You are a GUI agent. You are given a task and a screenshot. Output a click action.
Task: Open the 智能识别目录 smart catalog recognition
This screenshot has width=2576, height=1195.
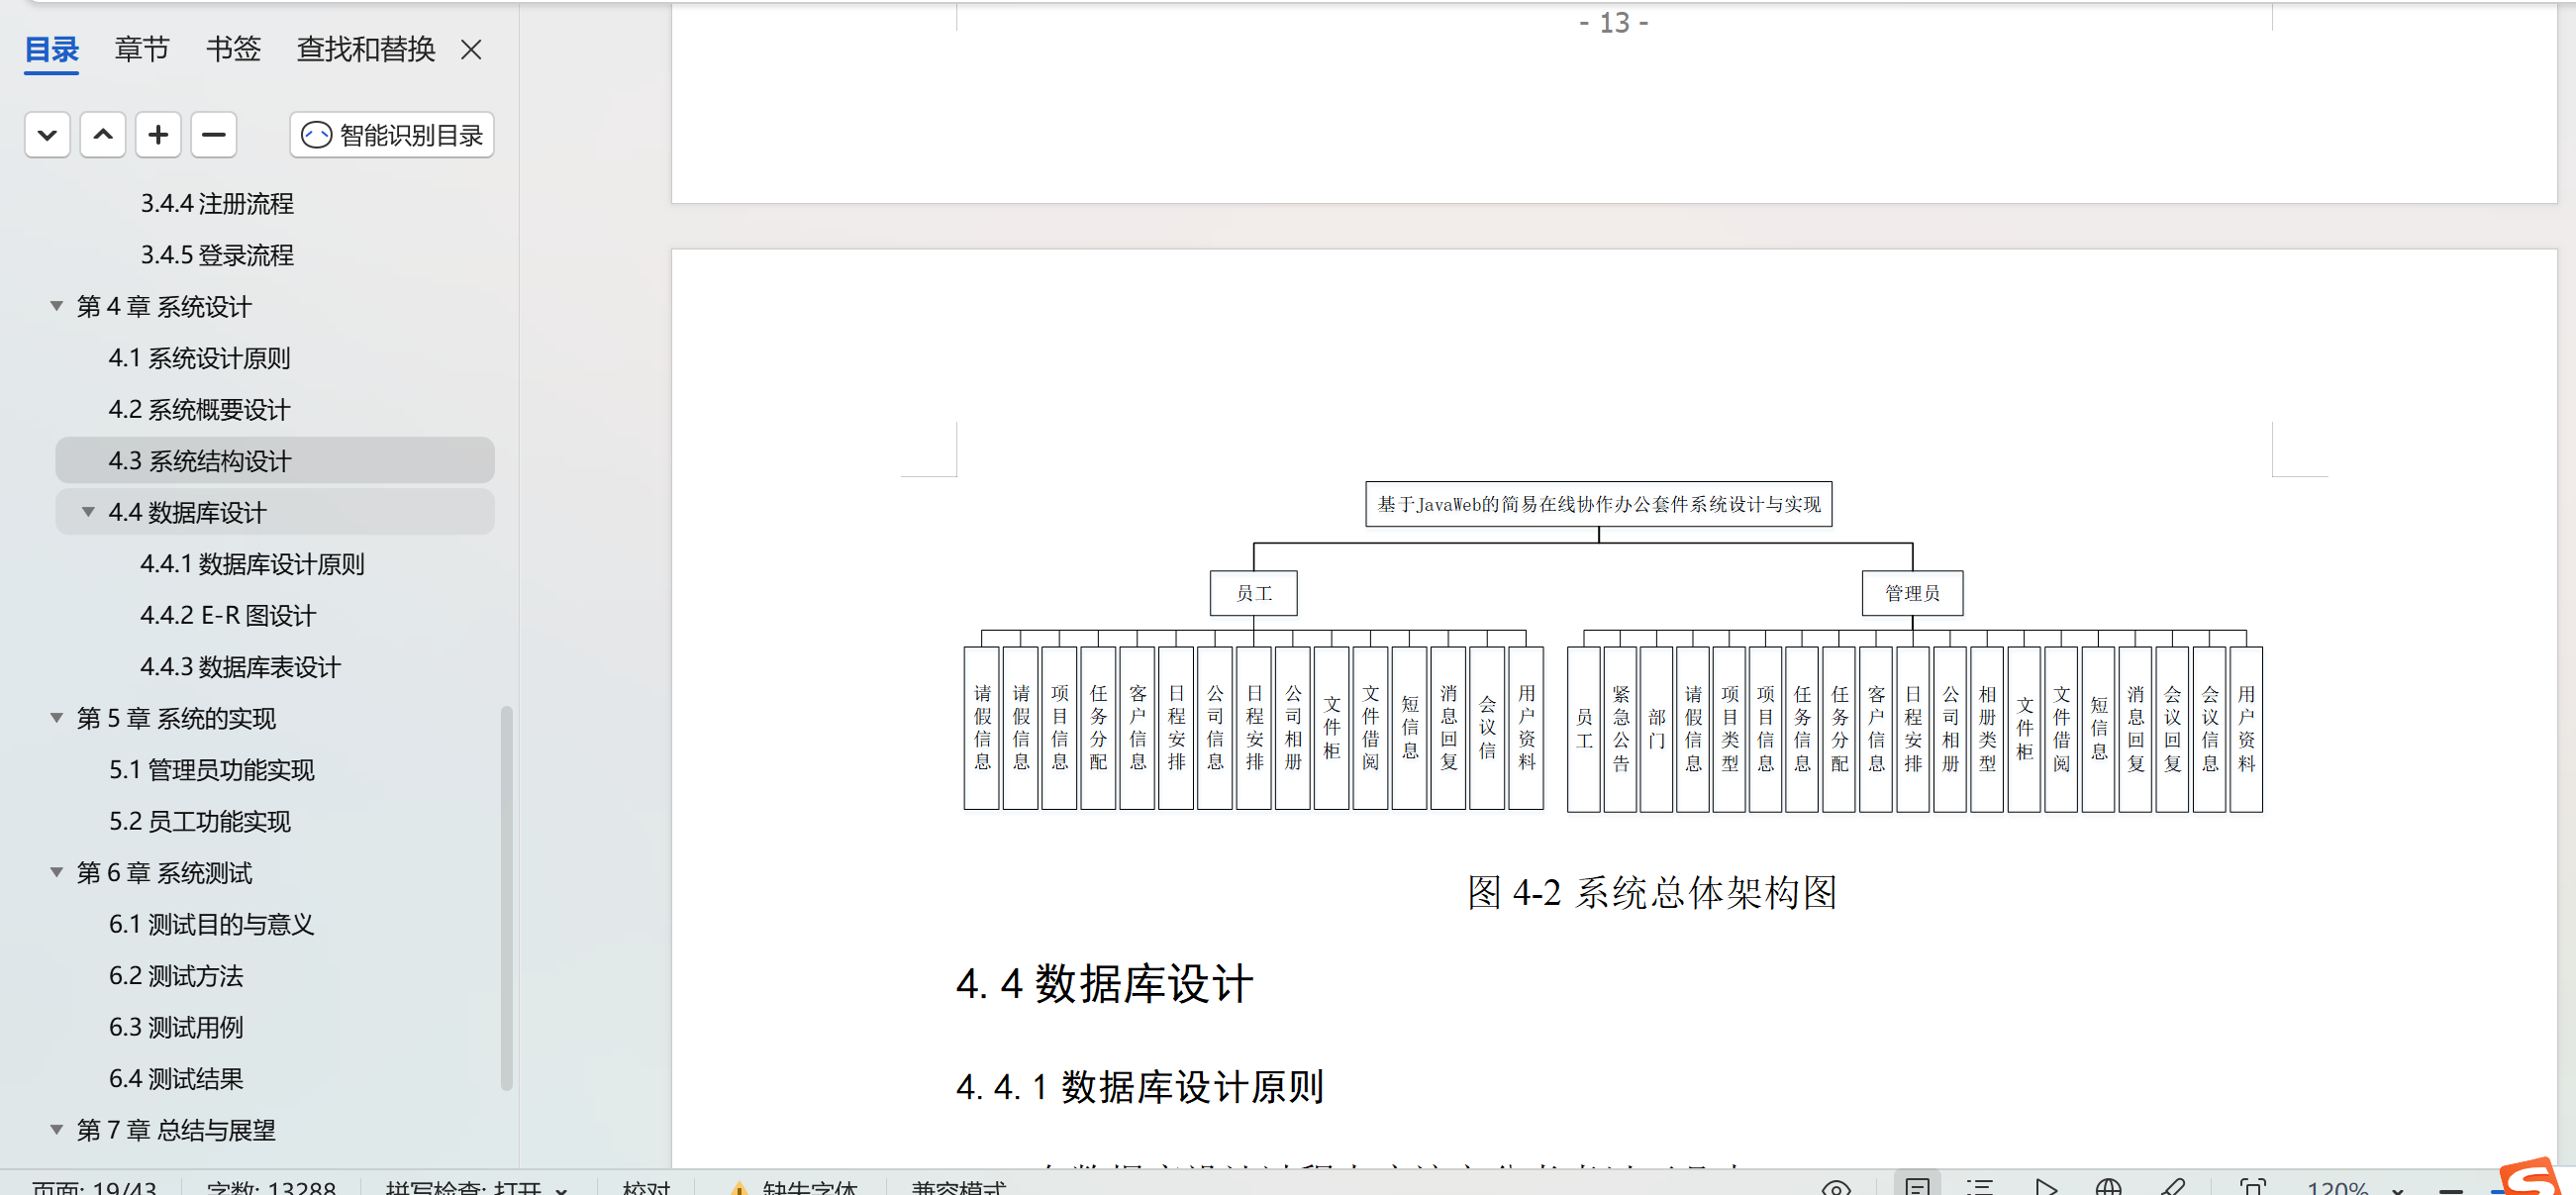click(x=391, y=134)
